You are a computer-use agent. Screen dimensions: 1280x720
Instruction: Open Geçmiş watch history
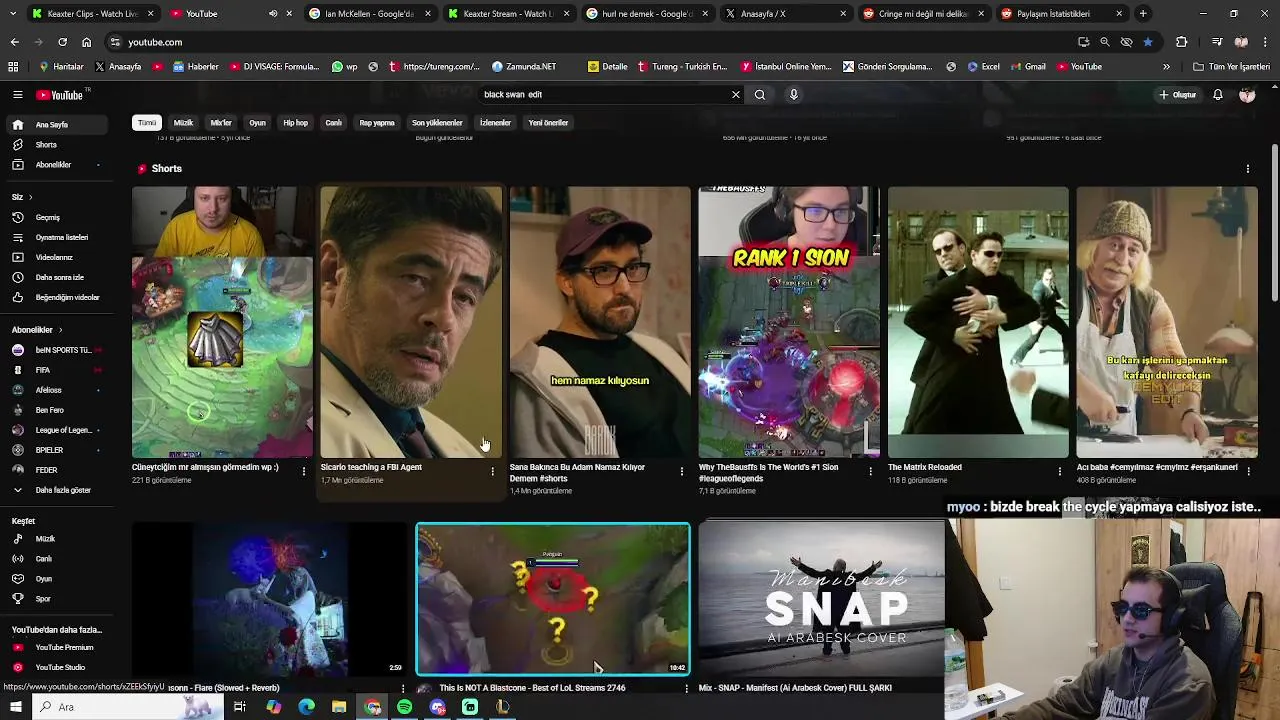56,217
